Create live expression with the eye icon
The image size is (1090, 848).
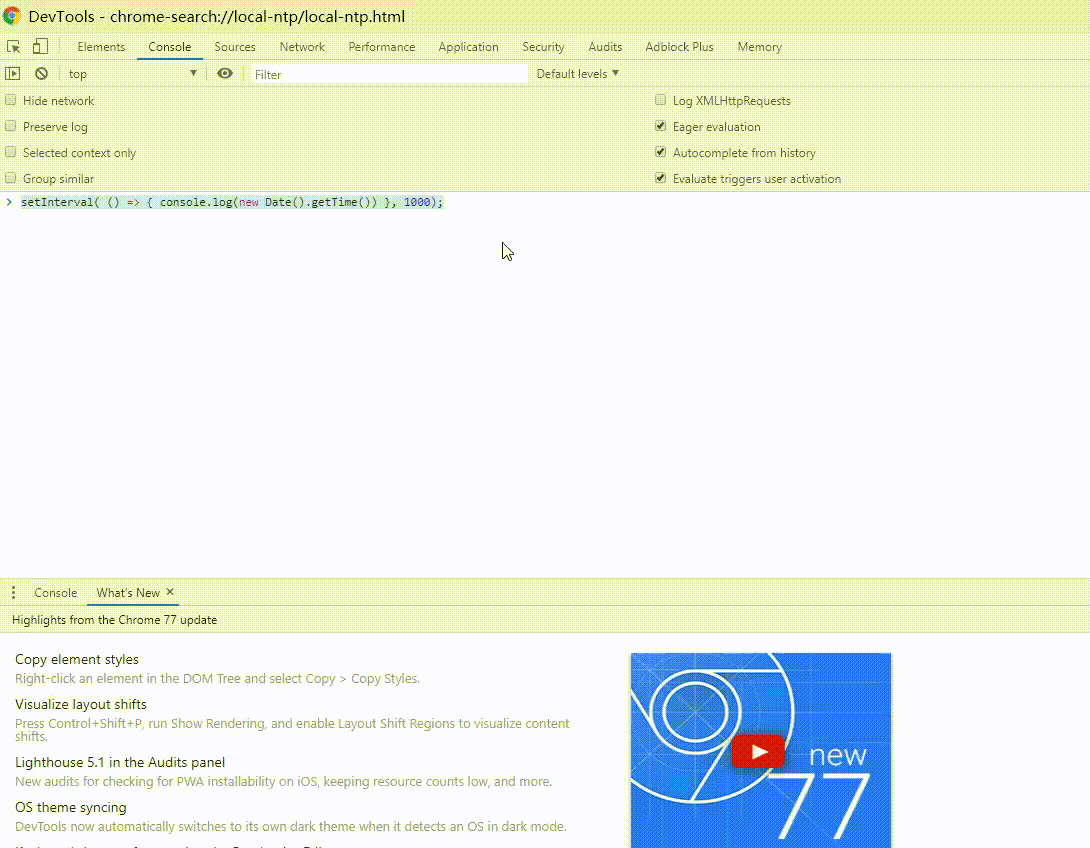coord(225,74)
